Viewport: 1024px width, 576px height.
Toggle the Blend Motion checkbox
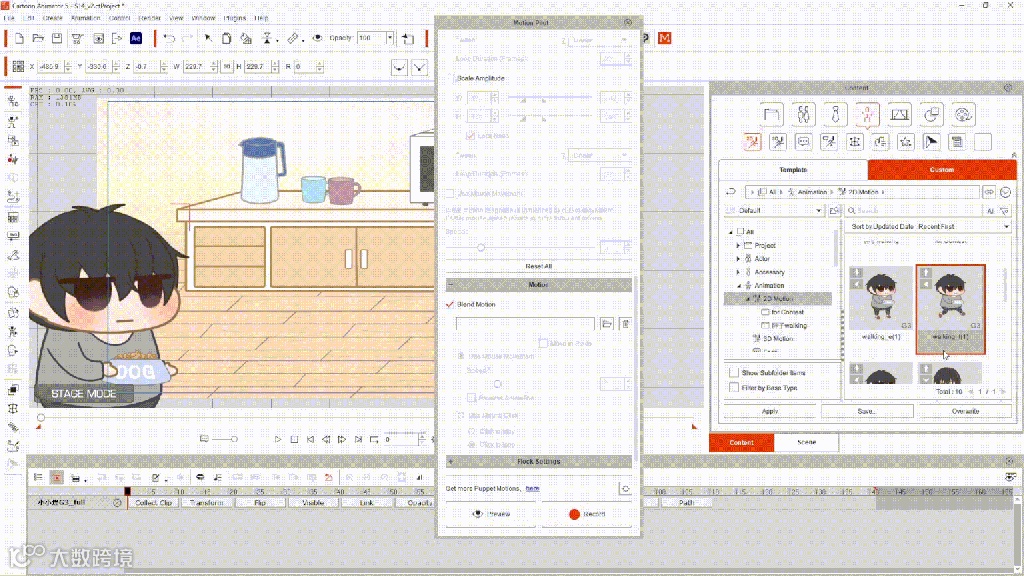(x=450, y=304)
